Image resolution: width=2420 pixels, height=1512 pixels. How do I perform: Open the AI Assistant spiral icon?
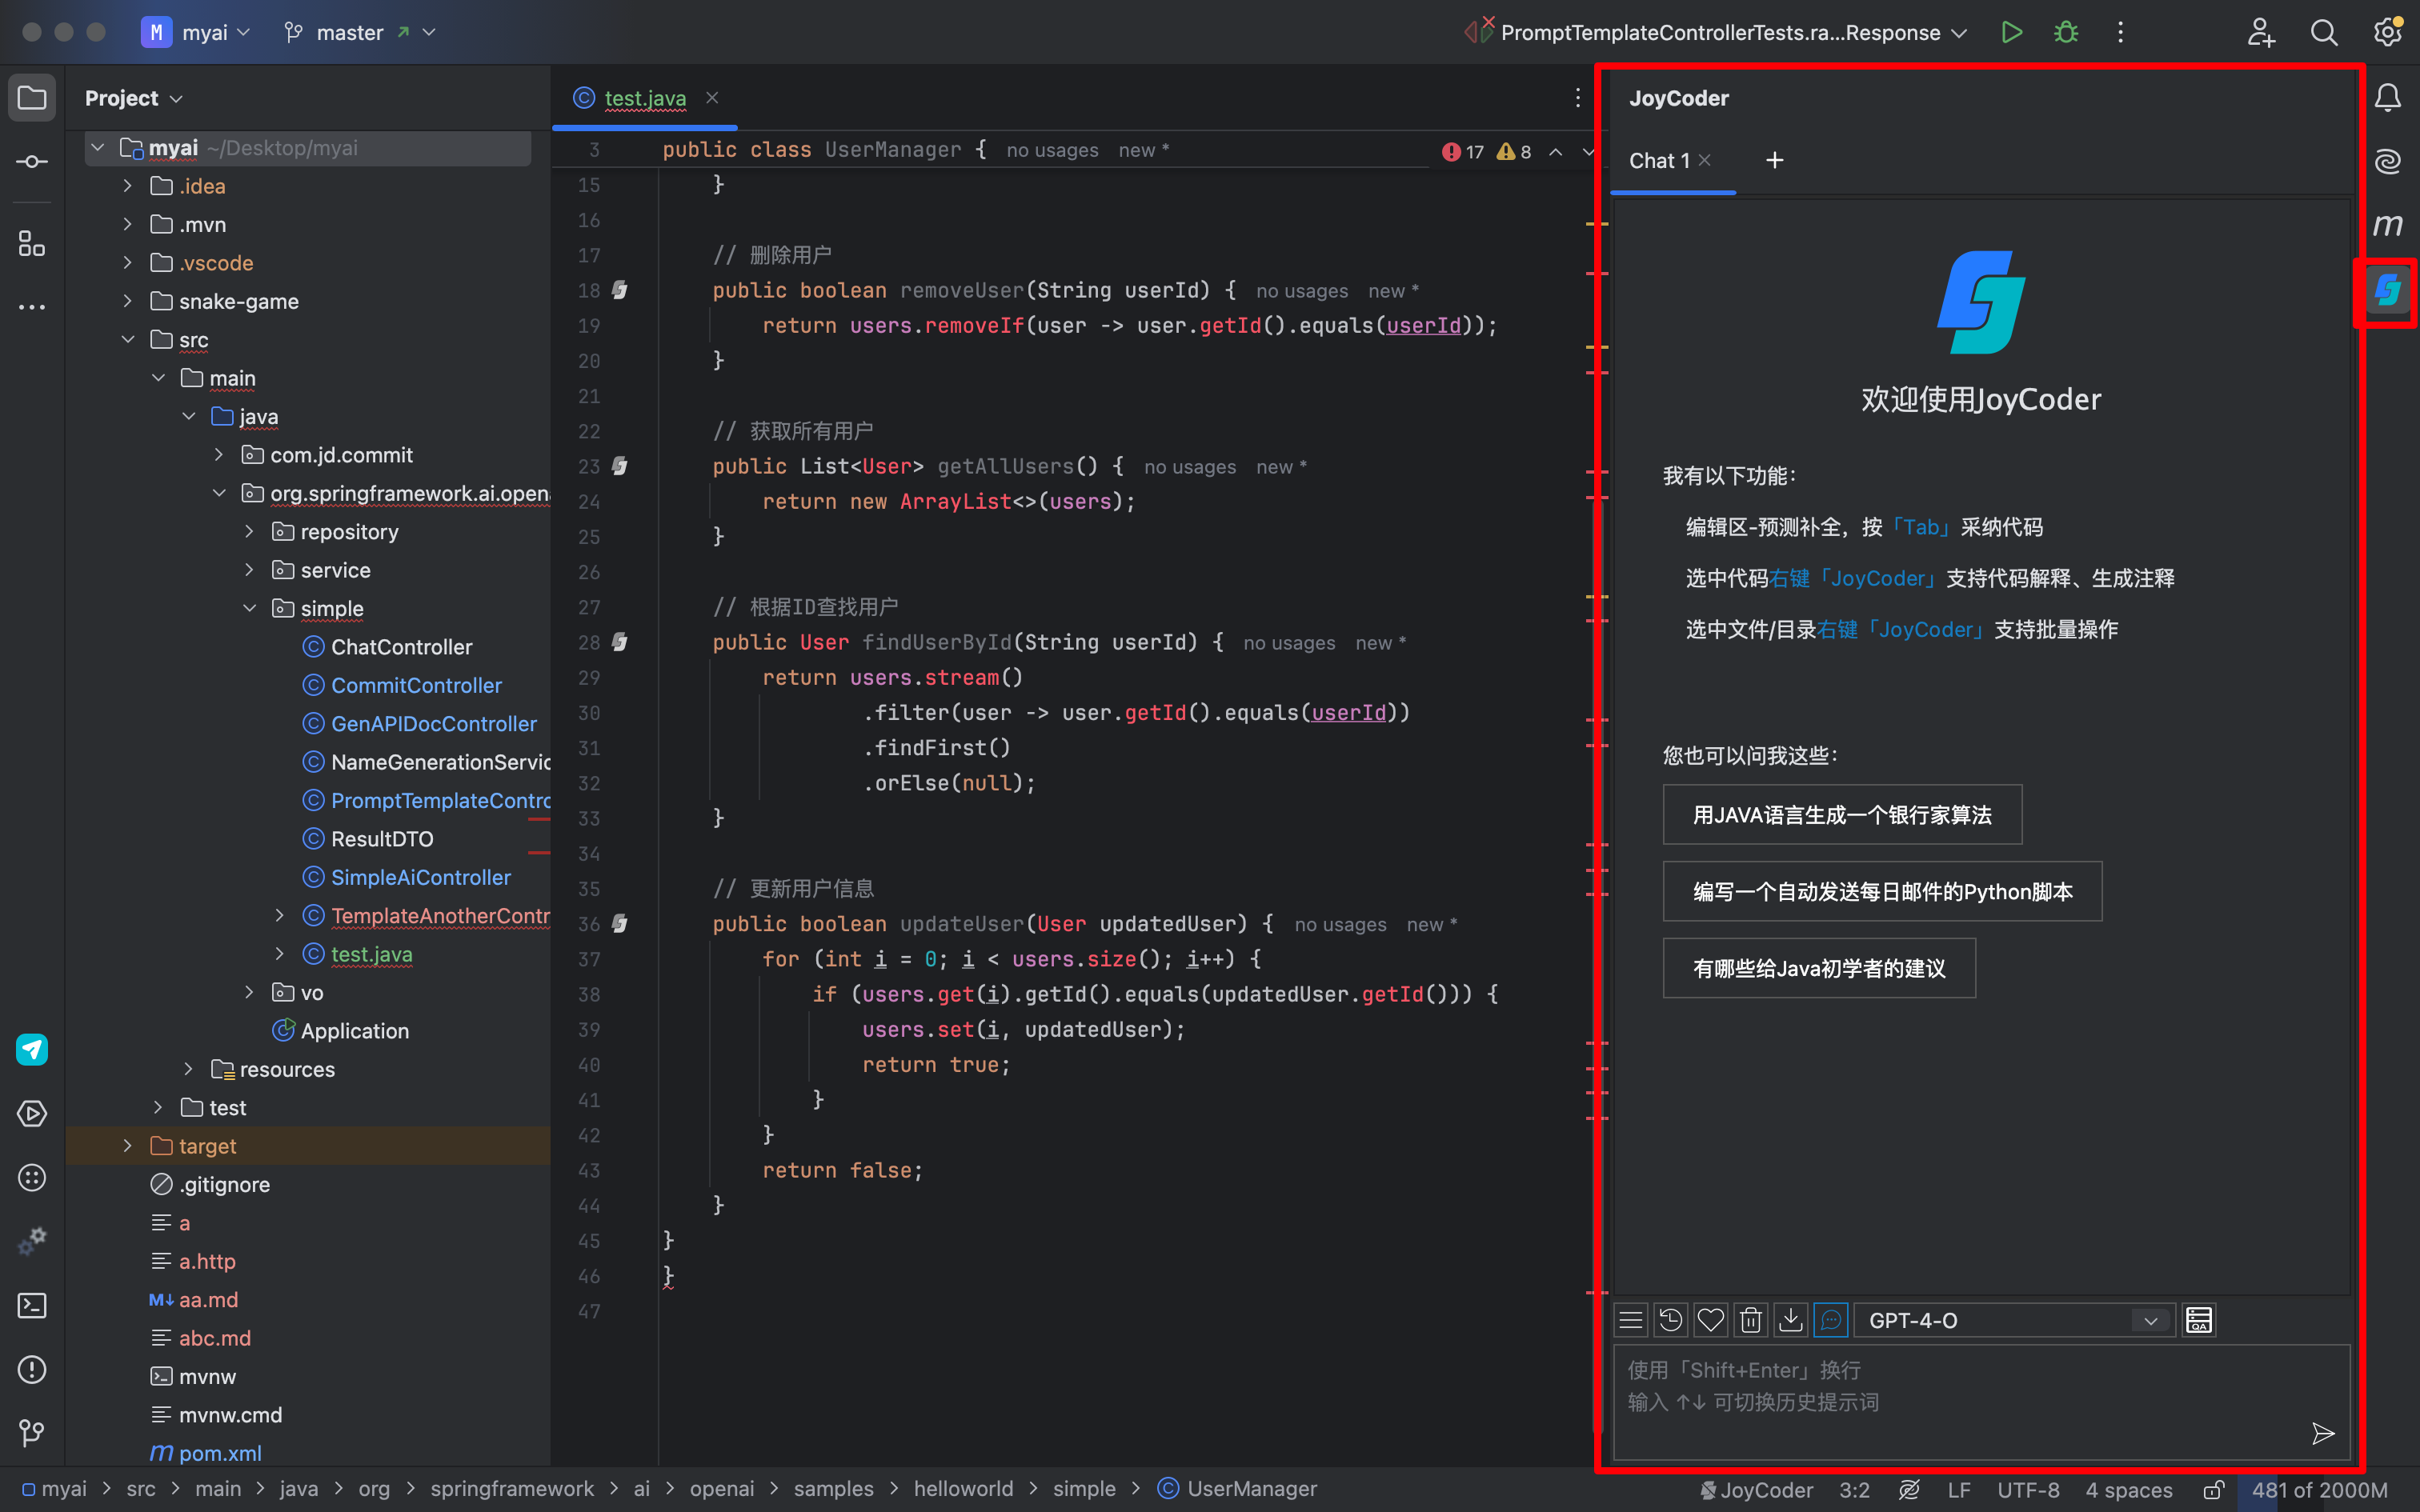[2387, 161]
